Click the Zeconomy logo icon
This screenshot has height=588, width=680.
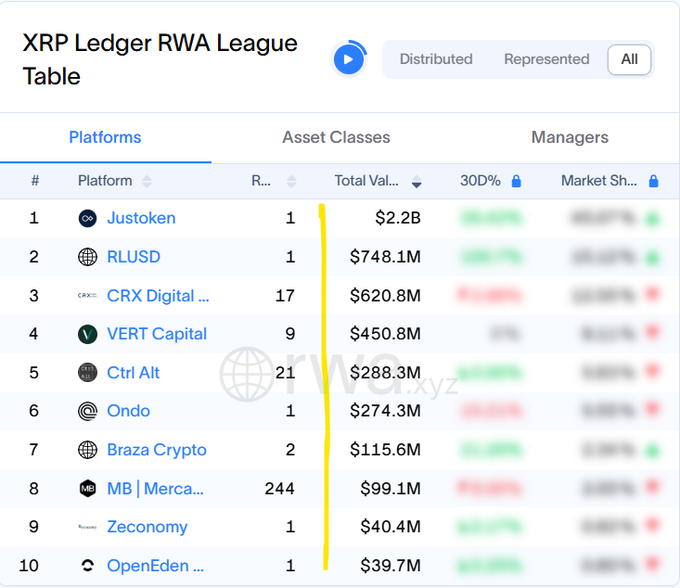(88, 527)
